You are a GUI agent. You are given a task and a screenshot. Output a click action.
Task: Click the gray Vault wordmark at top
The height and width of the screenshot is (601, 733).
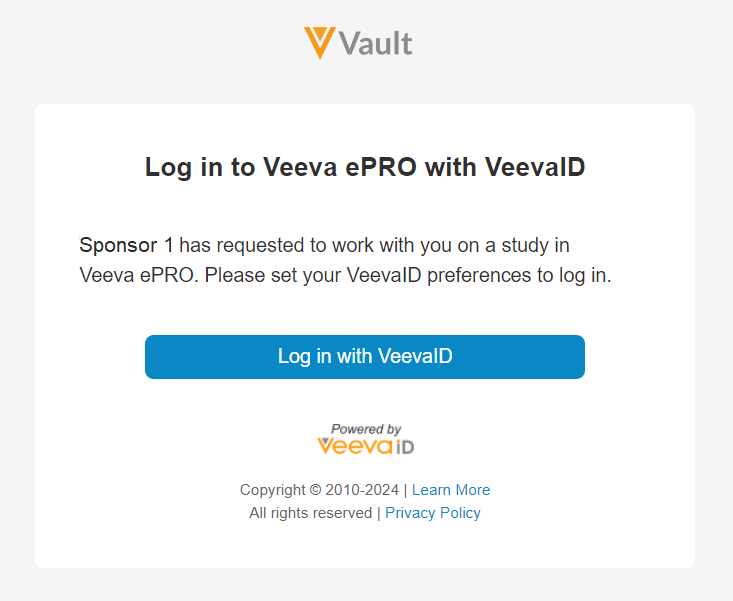(376, 44)
